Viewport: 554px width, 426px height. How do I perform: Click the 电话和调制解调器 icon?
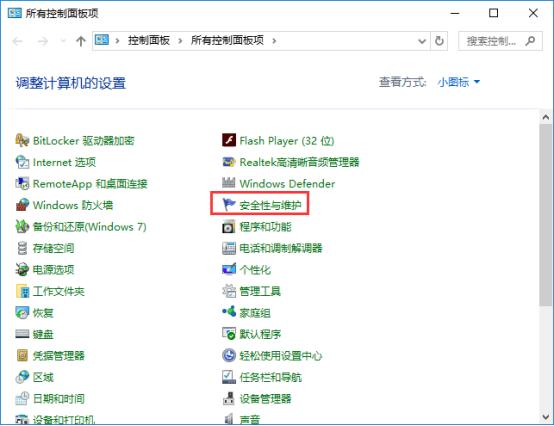tap(229, 248)
